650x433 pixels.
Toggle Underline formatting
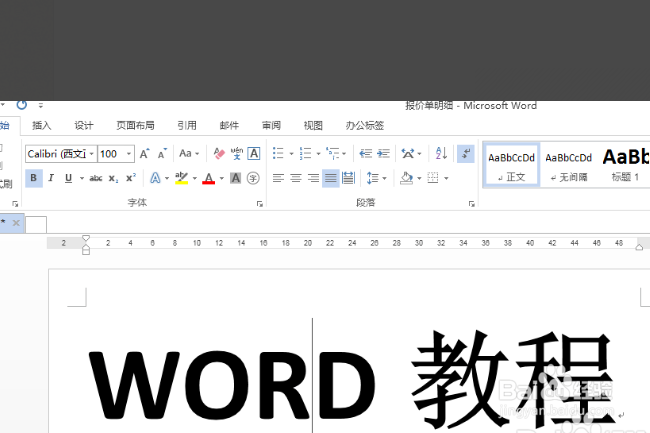click(68, 178)
